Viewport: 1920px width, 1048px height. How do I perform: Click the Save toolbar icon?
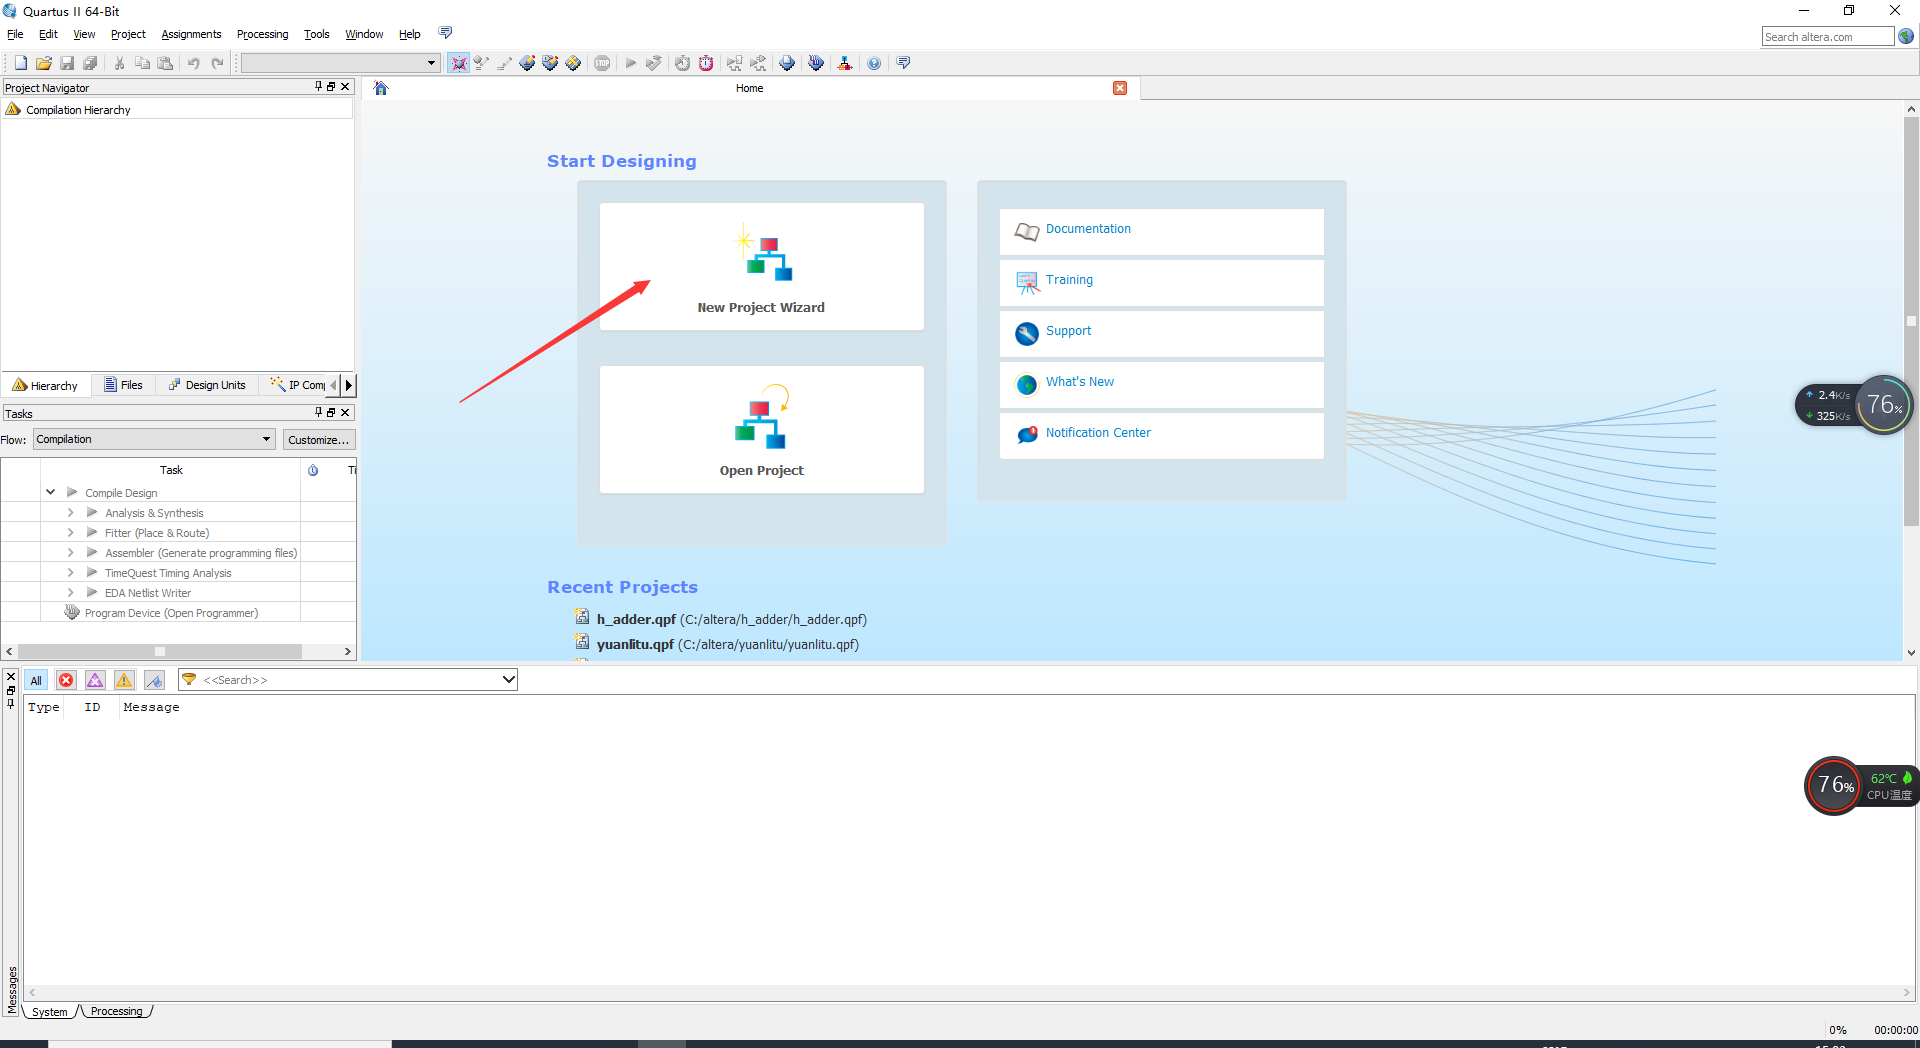pyautogui.click(x=67, y=63)
